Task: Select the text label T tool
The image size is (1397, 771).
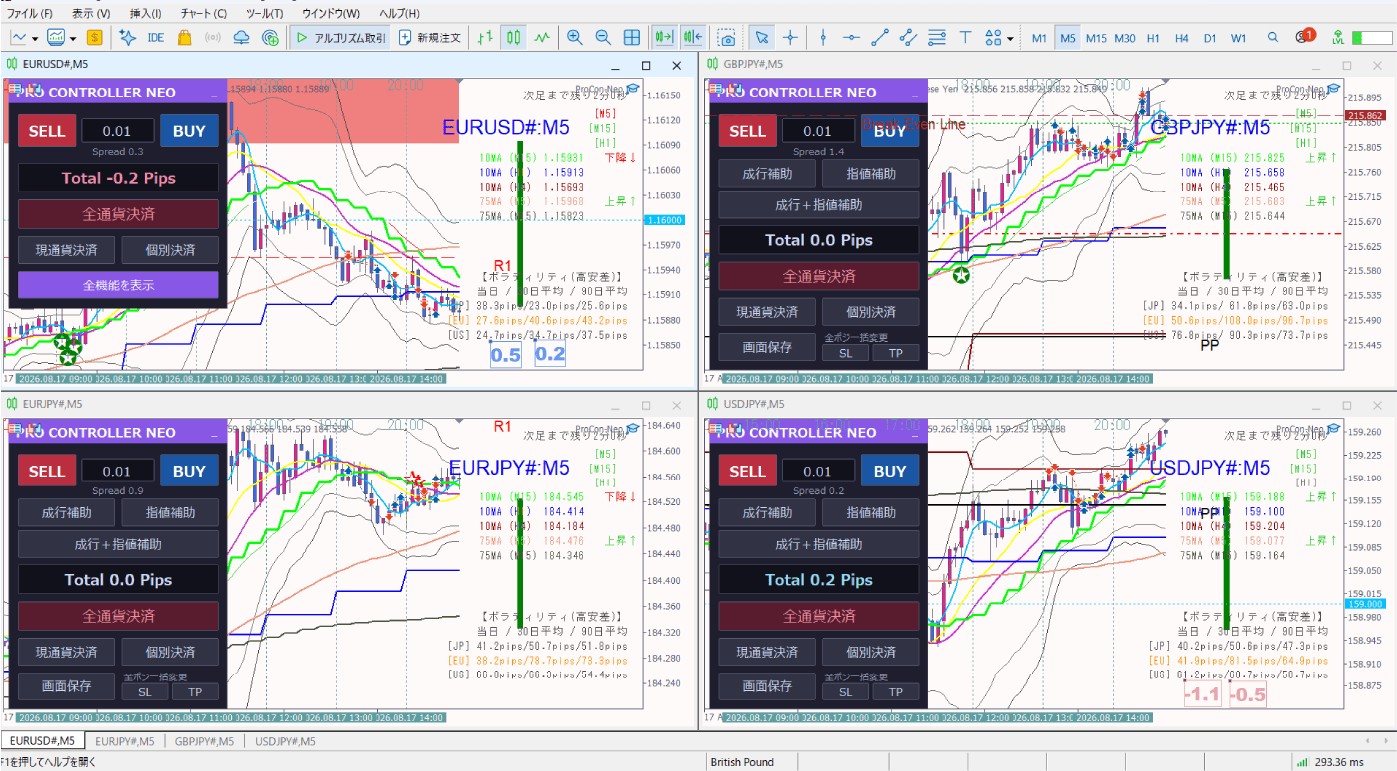Action: (x=965, y=37)
